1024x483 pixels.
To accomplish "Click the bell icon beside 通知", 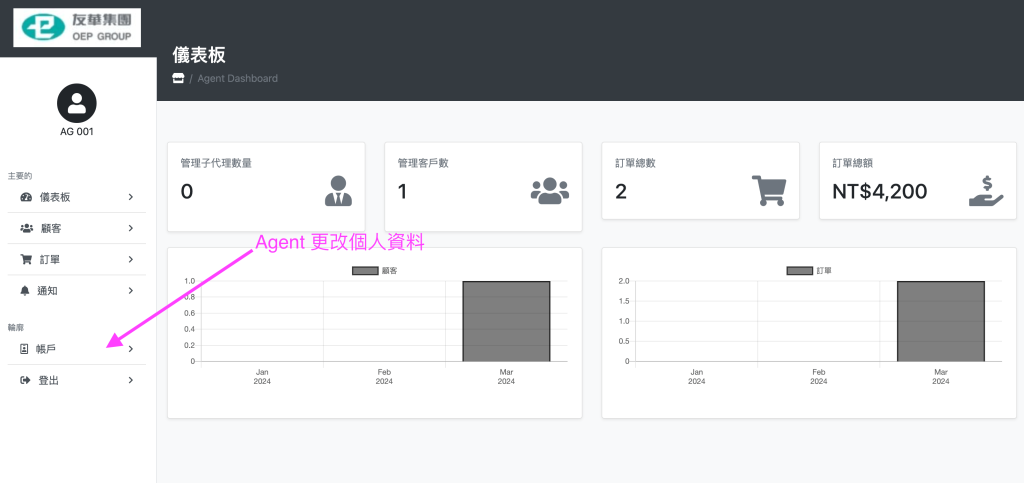I will pyautogui.click(x=26, y=290).
